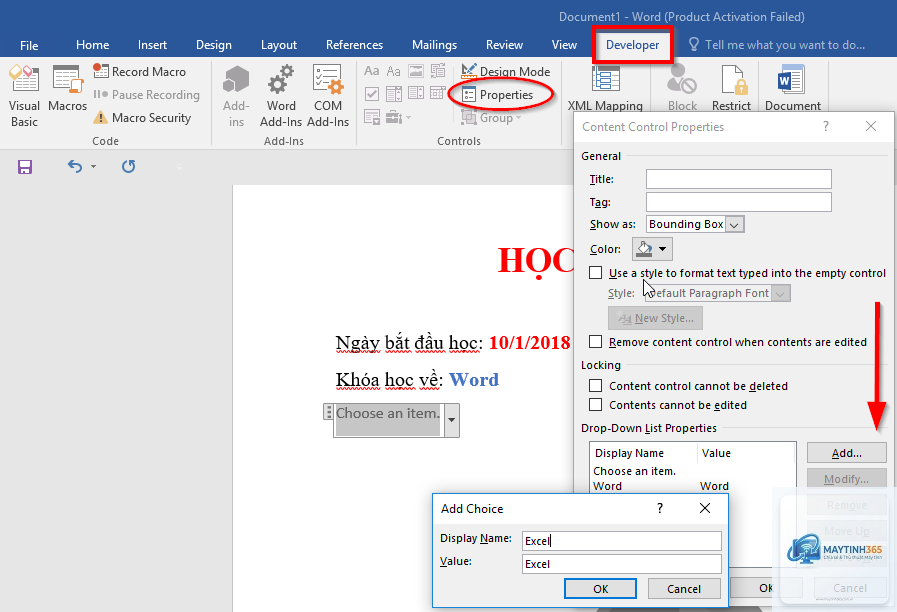This screenshot has width=897, height=612.
Task: Open Macro Security settings
Action: [142, 117]
